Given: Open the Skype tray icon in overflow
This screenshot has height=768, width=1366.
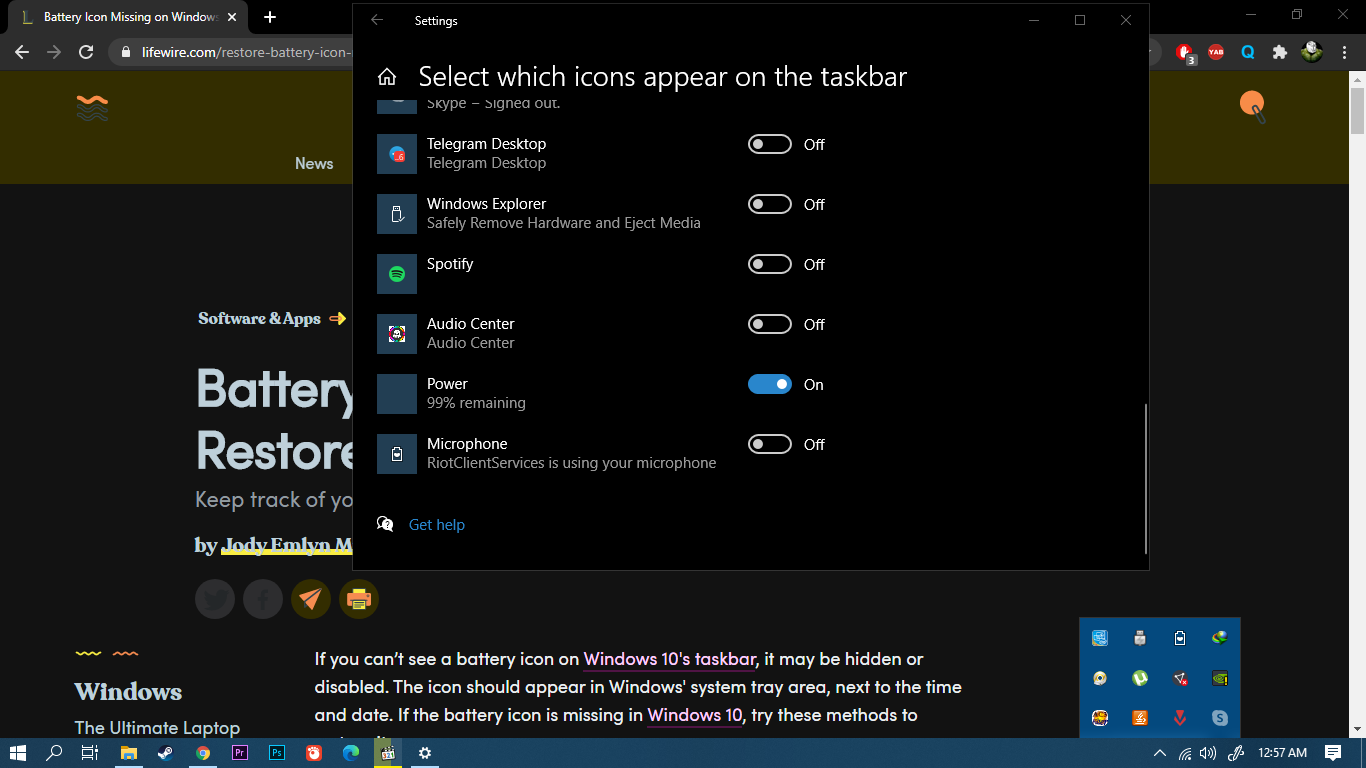Looking at the screenshot, I should 1220,718.
